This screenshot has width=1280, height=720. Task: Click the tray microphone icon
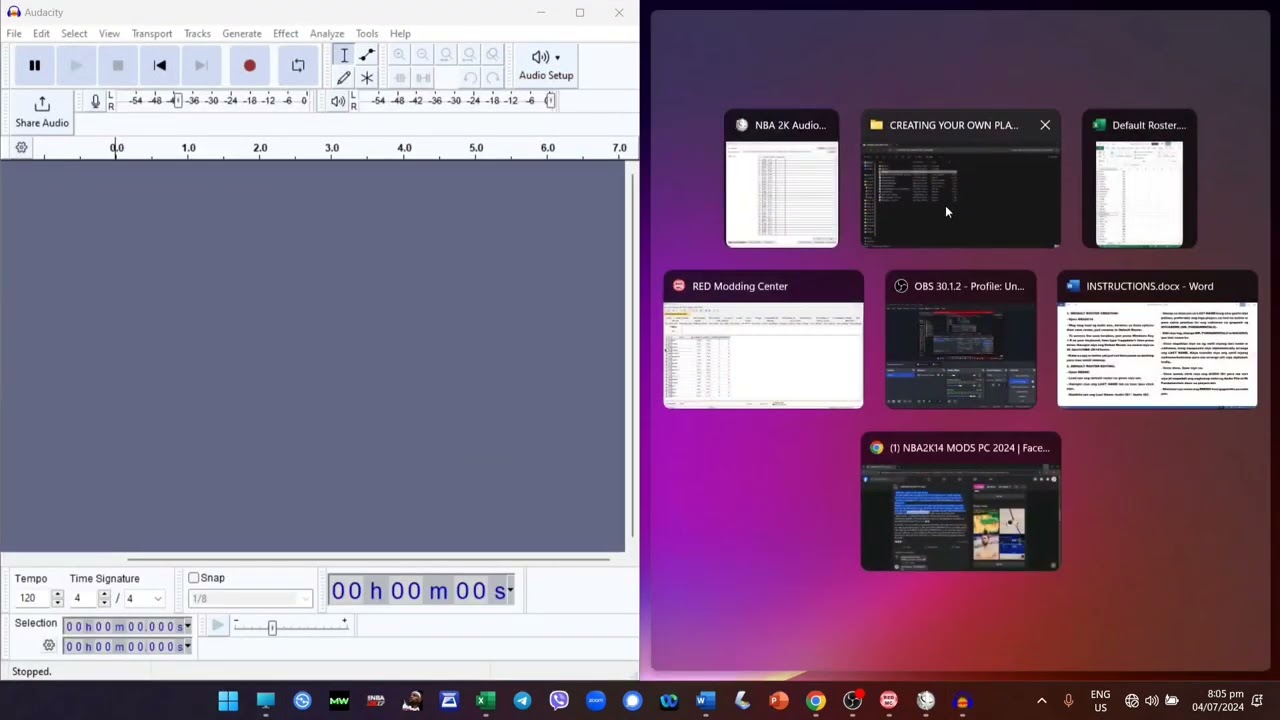(x=1068, y=701)
